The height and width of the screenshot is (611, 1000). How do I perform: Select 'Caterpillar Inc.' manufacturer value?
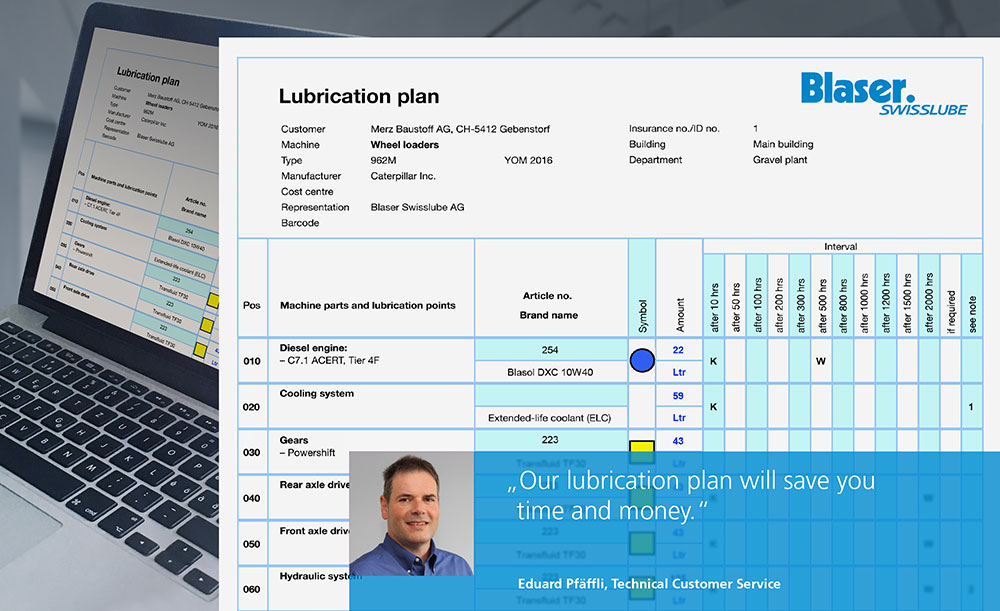pos(403,176)
